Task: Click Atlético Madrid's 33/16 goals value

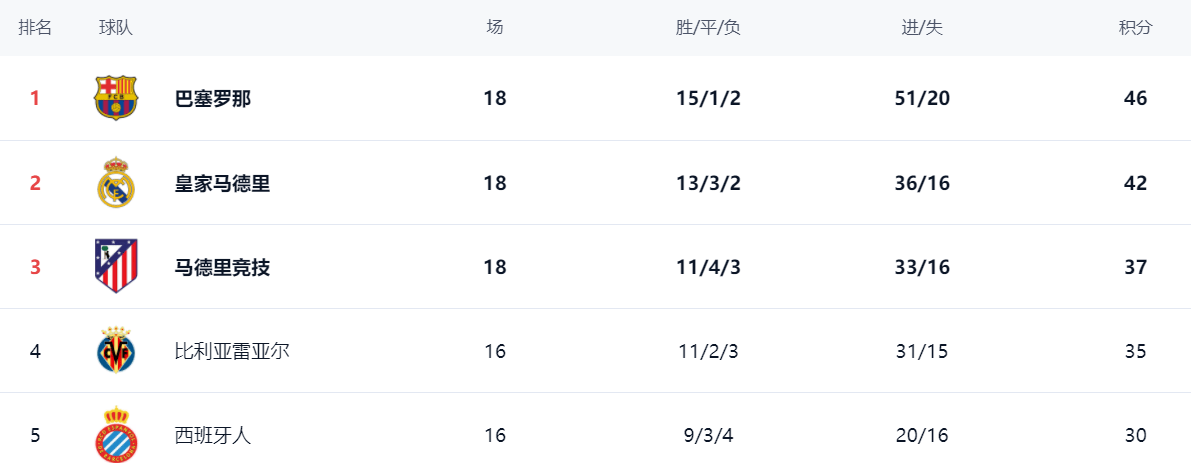Action: [x=922, y=267]
